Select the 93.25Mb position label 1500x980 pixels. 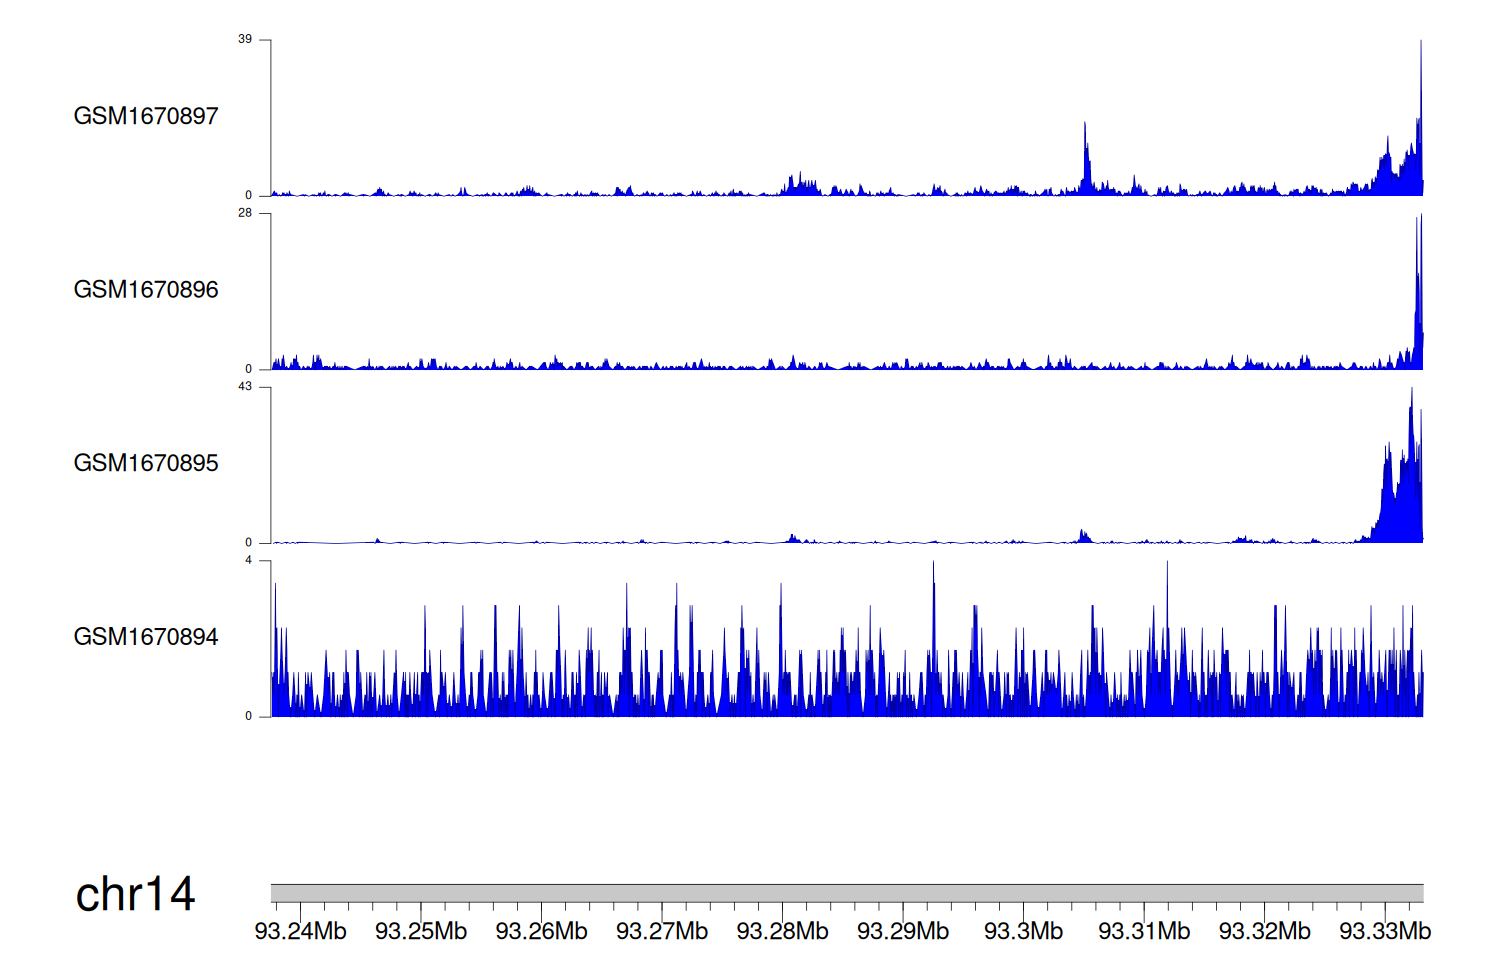421,931
